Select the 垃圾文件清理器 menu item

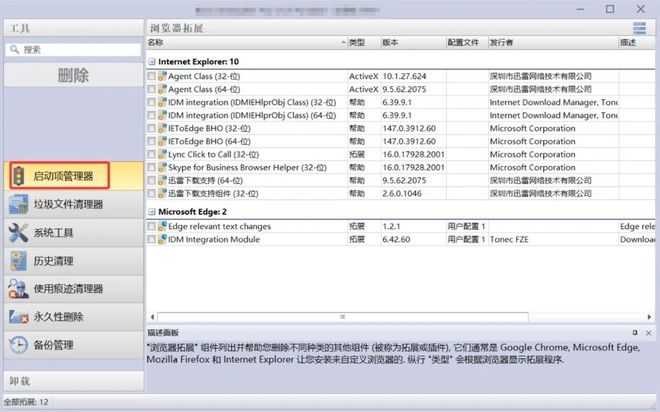(74, 205)
